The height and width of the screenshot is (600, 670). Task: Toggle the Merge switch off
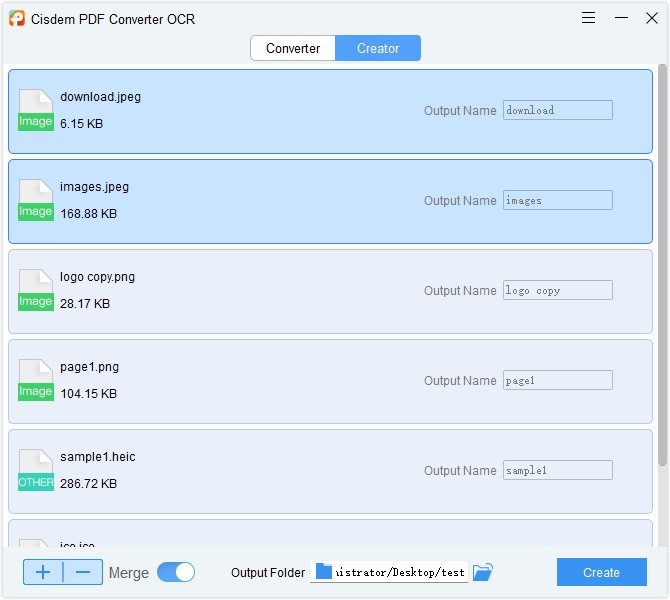[x=176, y=572]
